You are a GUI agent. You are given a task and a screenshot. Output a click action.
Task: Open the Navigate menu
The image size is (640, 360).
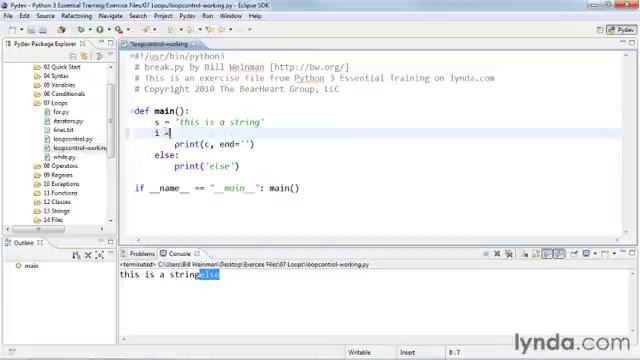click(111, 16)
